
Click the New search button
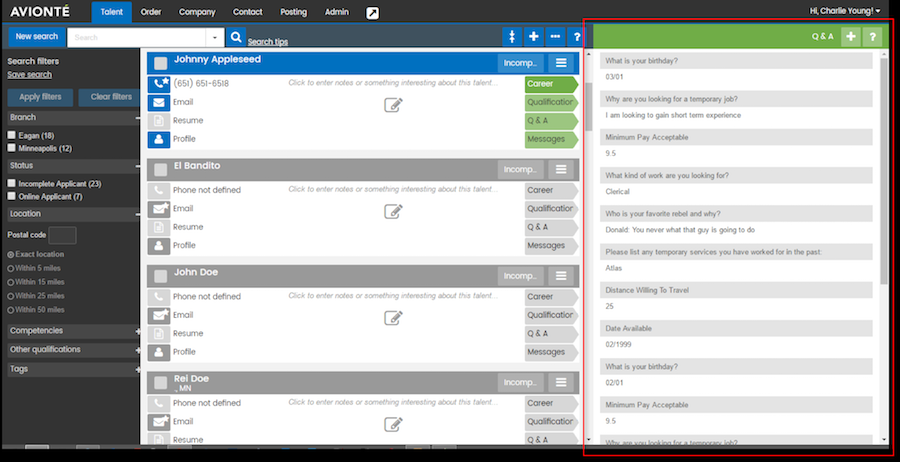point(37,37)
